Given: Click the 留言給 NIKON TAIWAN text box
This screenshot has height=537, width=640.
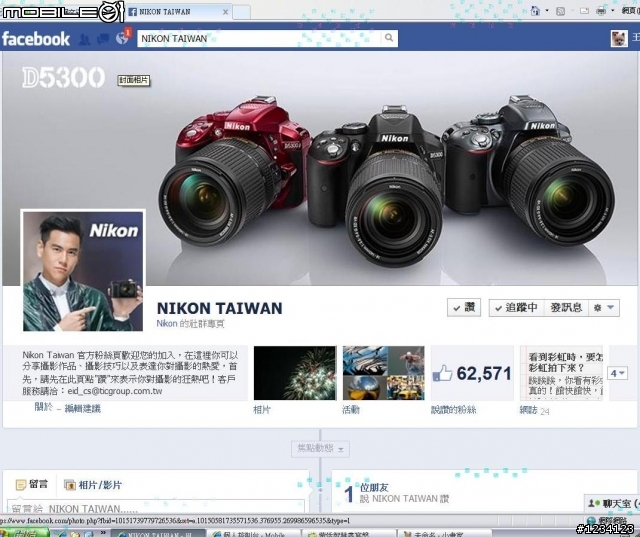Looking at the screenshot, I should (x=156, y=506).
